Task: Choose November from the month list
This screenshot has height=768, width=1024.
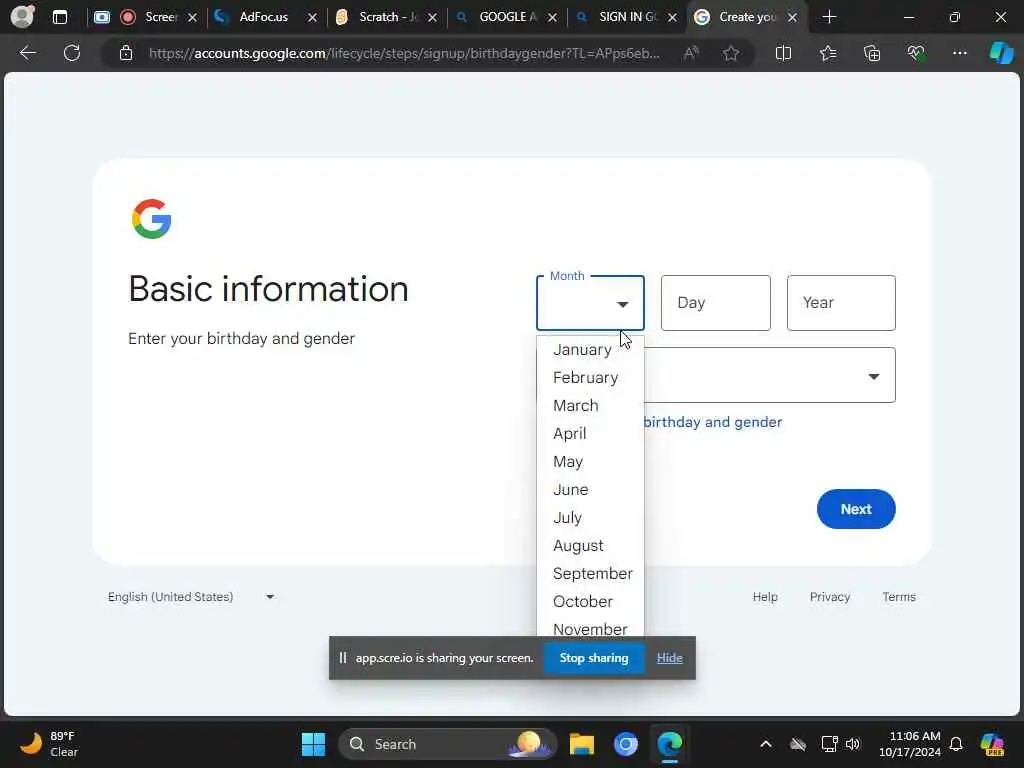Action: click(590, 628)
